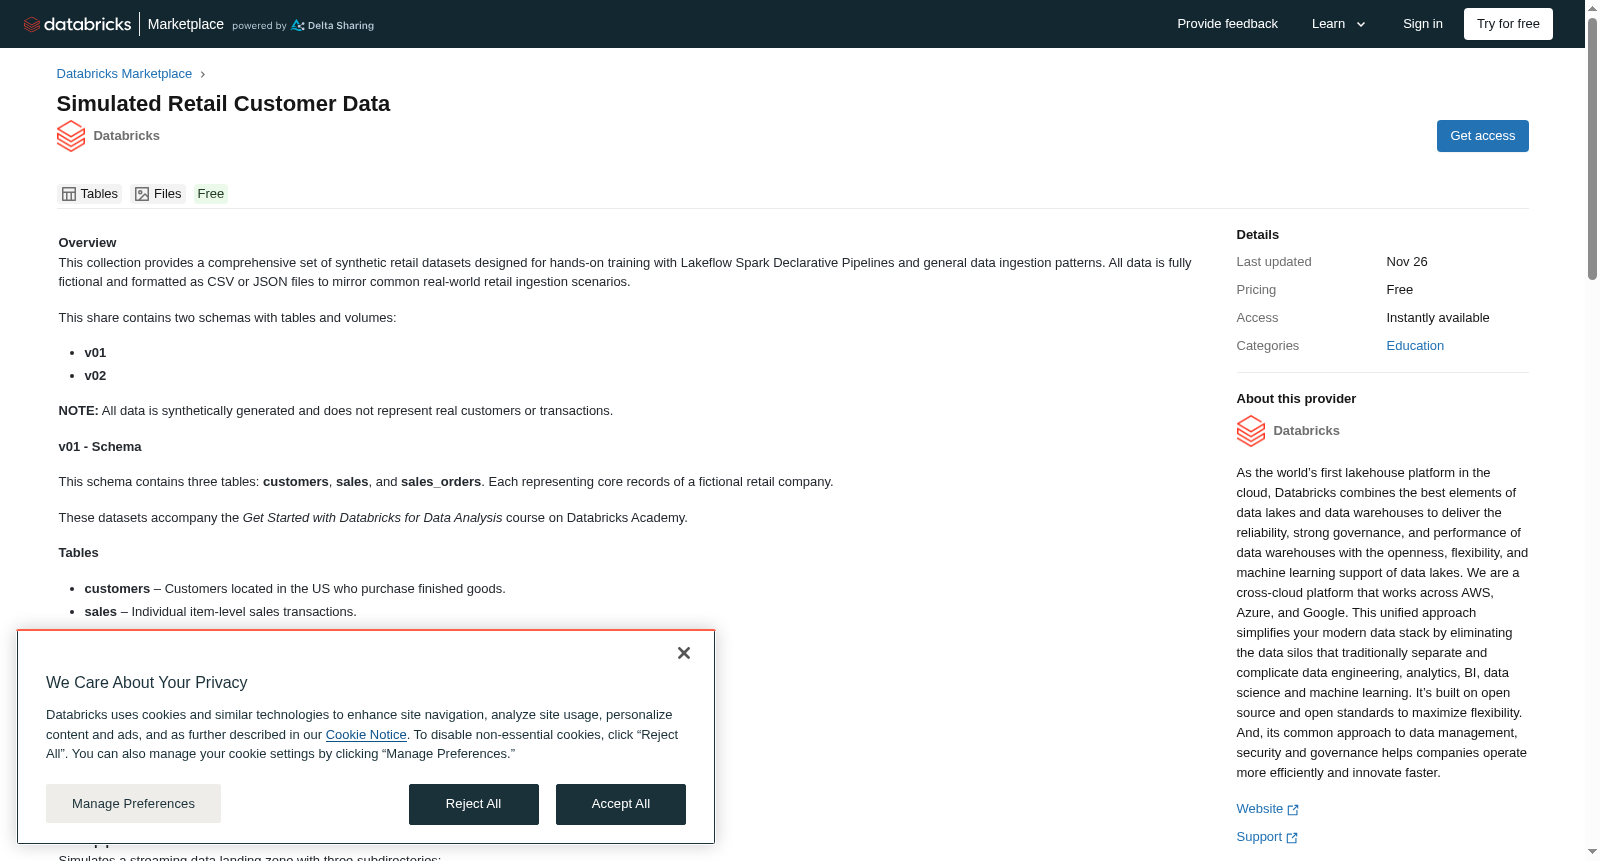Screen dimensions: 1600x861
Task: Open the Education category link
Action: [1415, 346]
